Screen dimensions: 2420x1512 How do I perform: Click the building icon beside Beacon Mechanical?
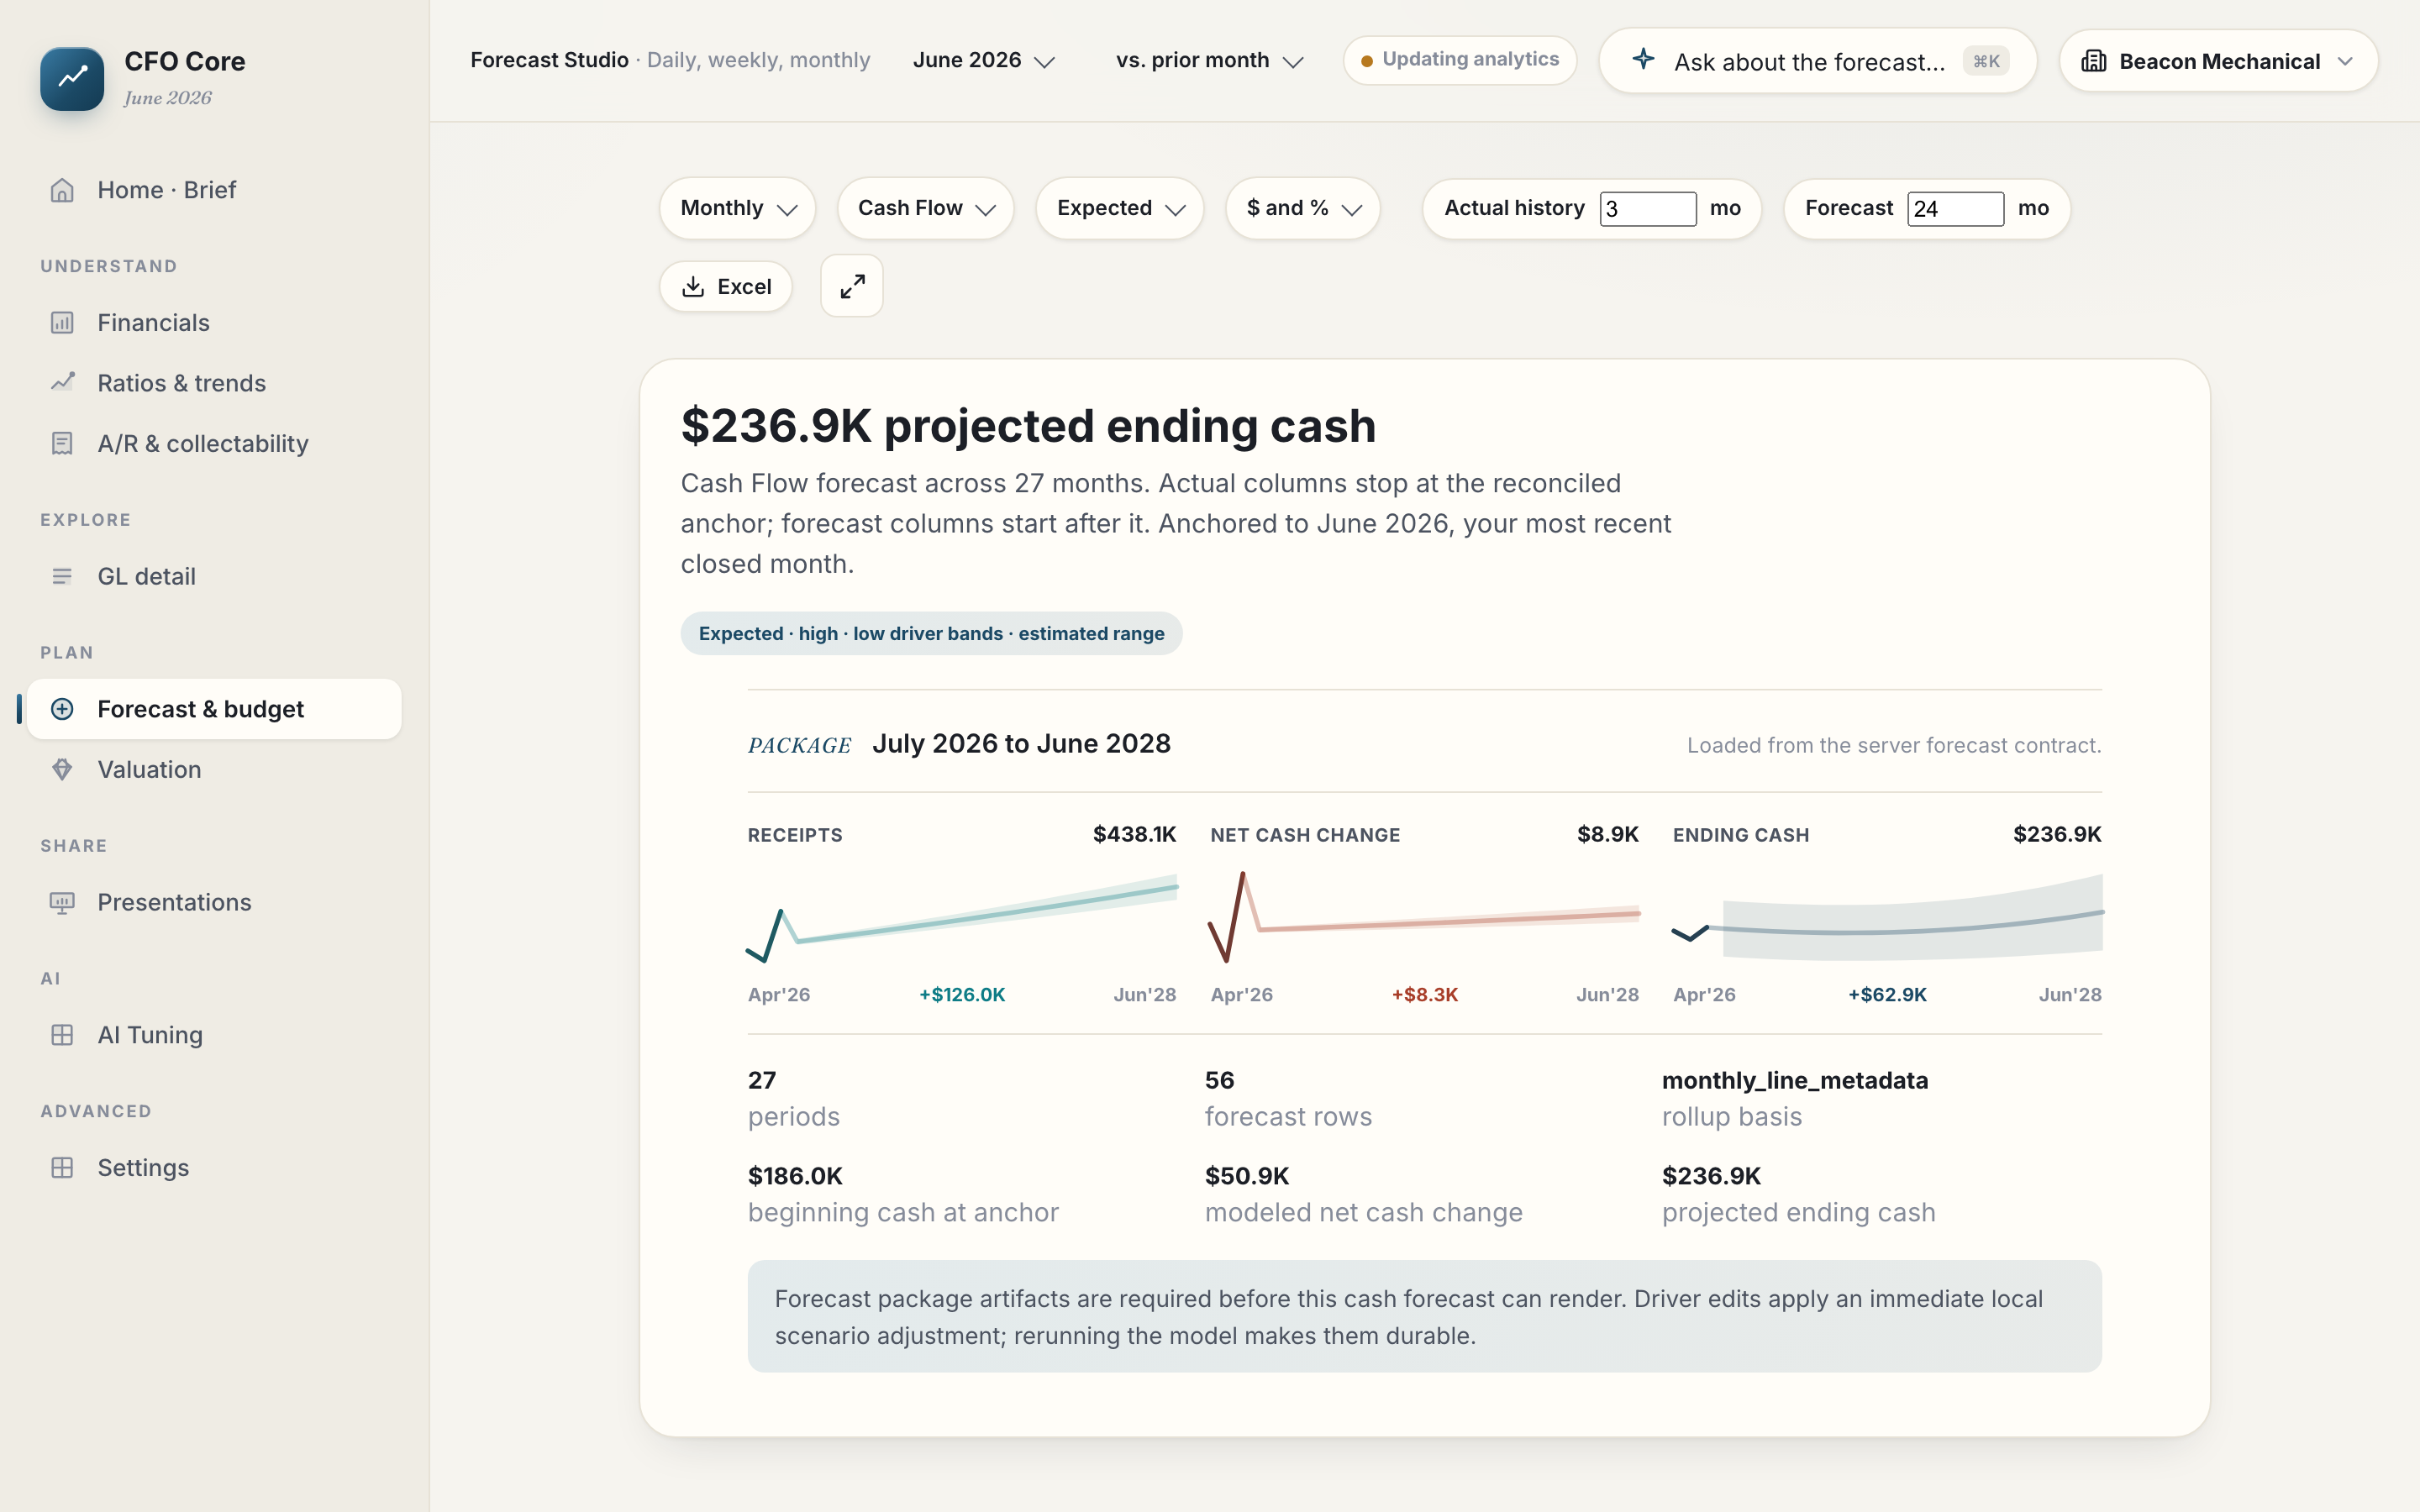[2093, 61]
